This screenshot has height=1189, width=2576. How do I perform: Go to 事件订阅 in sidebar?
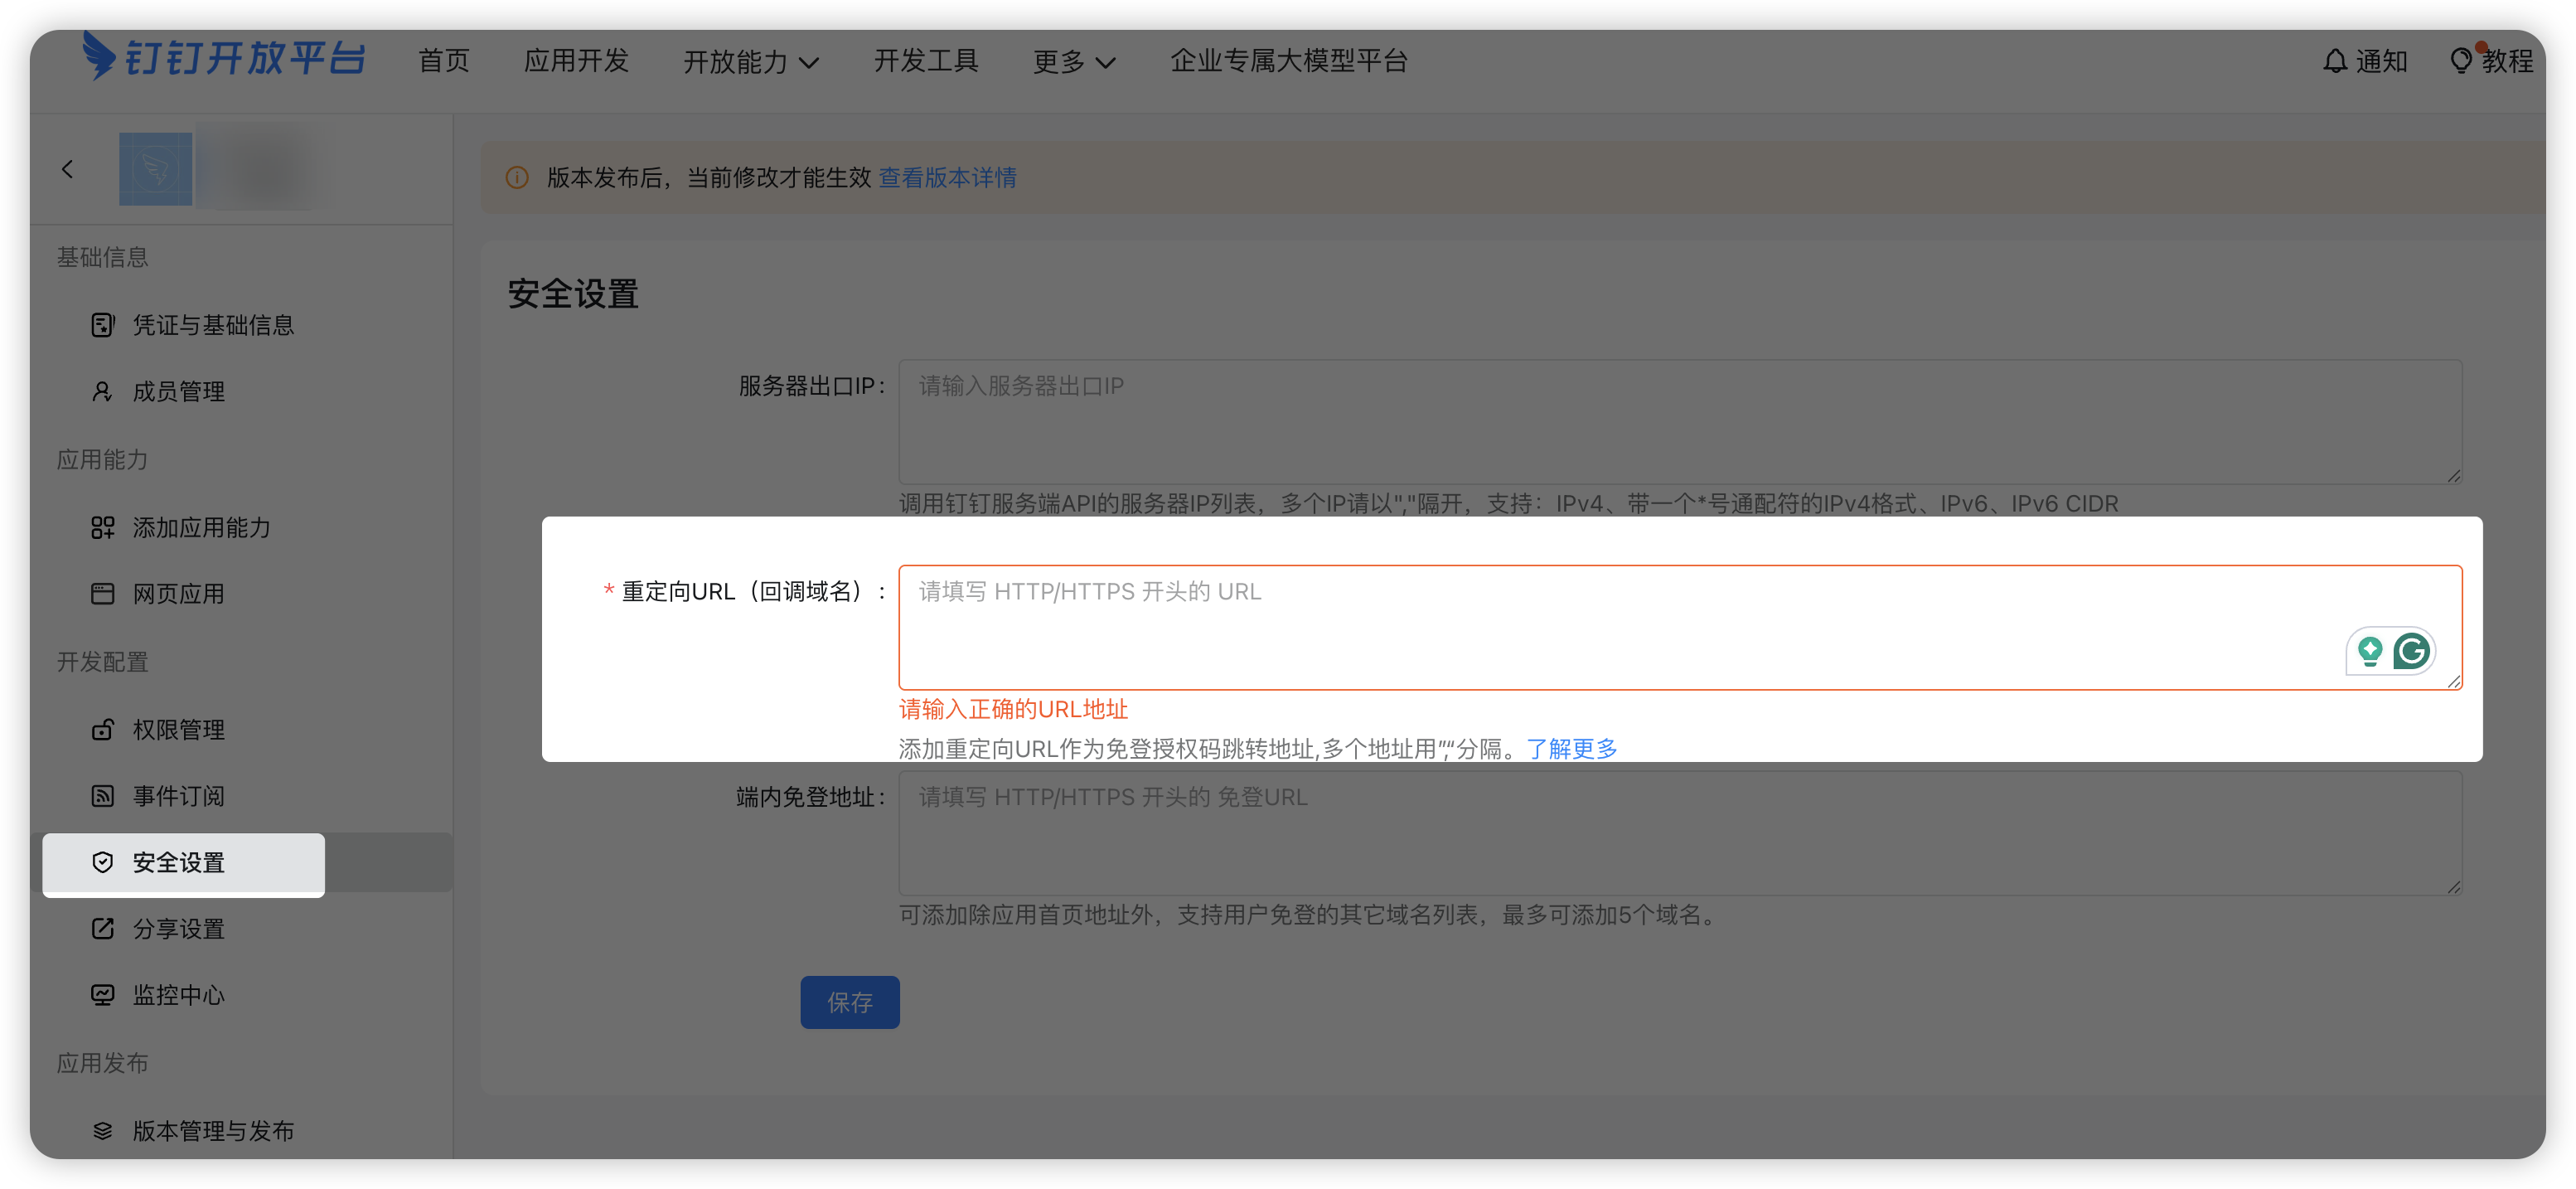pos(178,796)
